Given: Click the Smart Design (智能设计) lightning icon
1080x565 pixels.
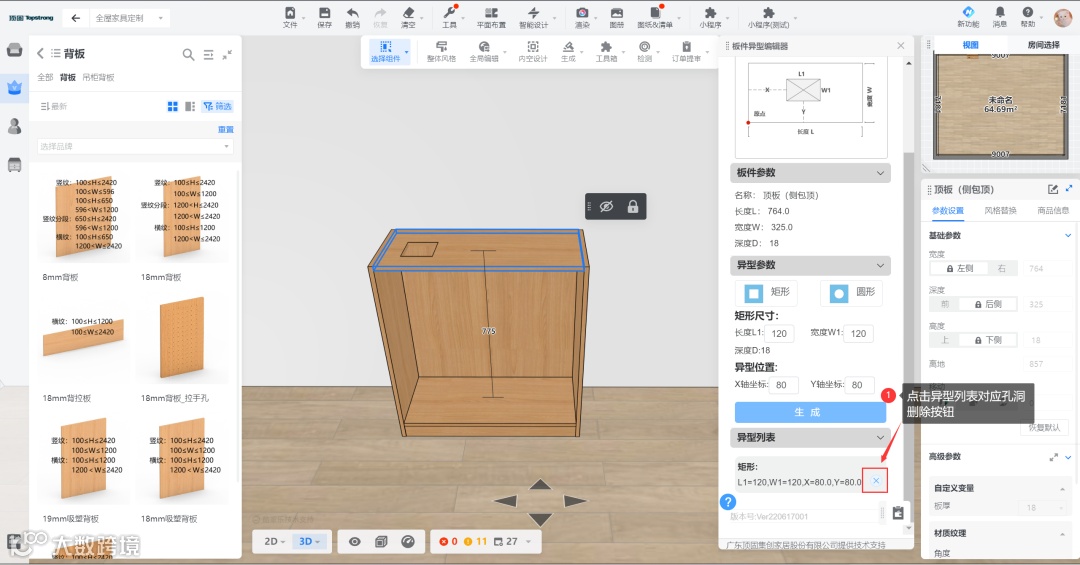Looking at the screenshot, I should [533, 14].
